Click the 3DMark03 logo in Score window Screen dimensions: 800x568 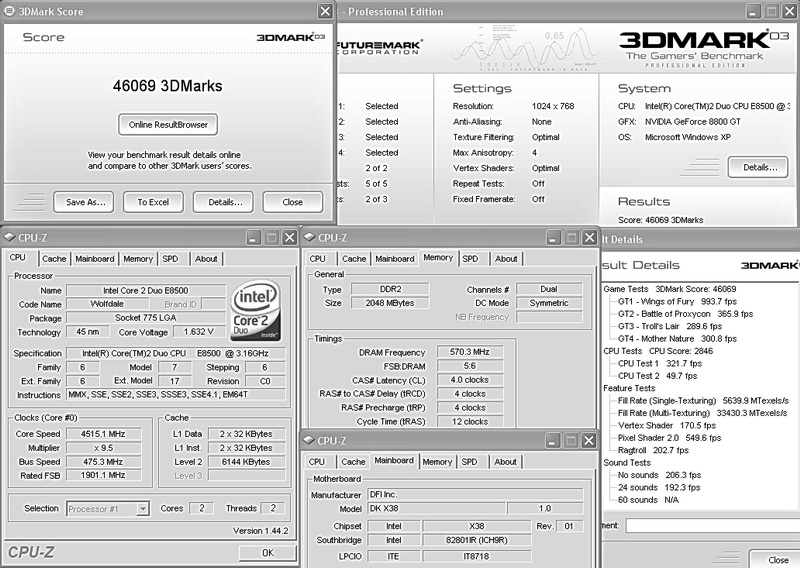(291, 37)
